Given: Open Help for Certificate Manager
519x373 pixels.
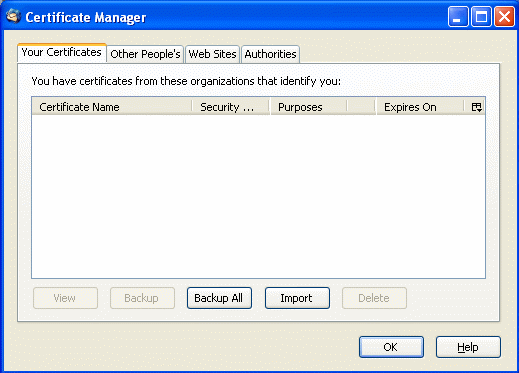Looking at the screenshot, I should pyautogui.click(x=468, y=347).
